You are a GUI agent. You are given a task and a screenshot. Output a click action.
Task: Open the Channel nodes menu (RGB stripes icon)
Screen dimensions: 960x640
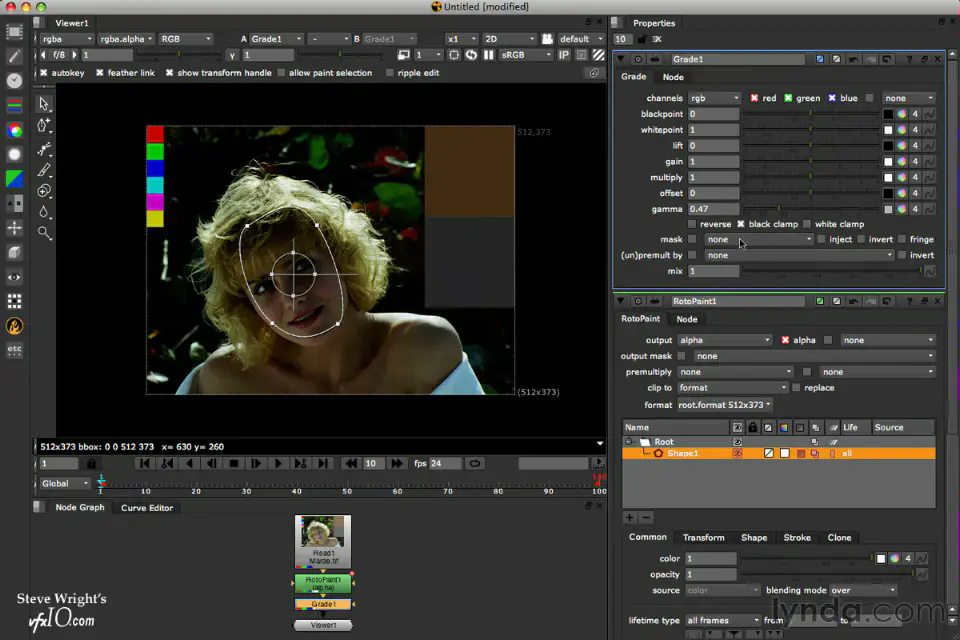[x=14, y=105]
